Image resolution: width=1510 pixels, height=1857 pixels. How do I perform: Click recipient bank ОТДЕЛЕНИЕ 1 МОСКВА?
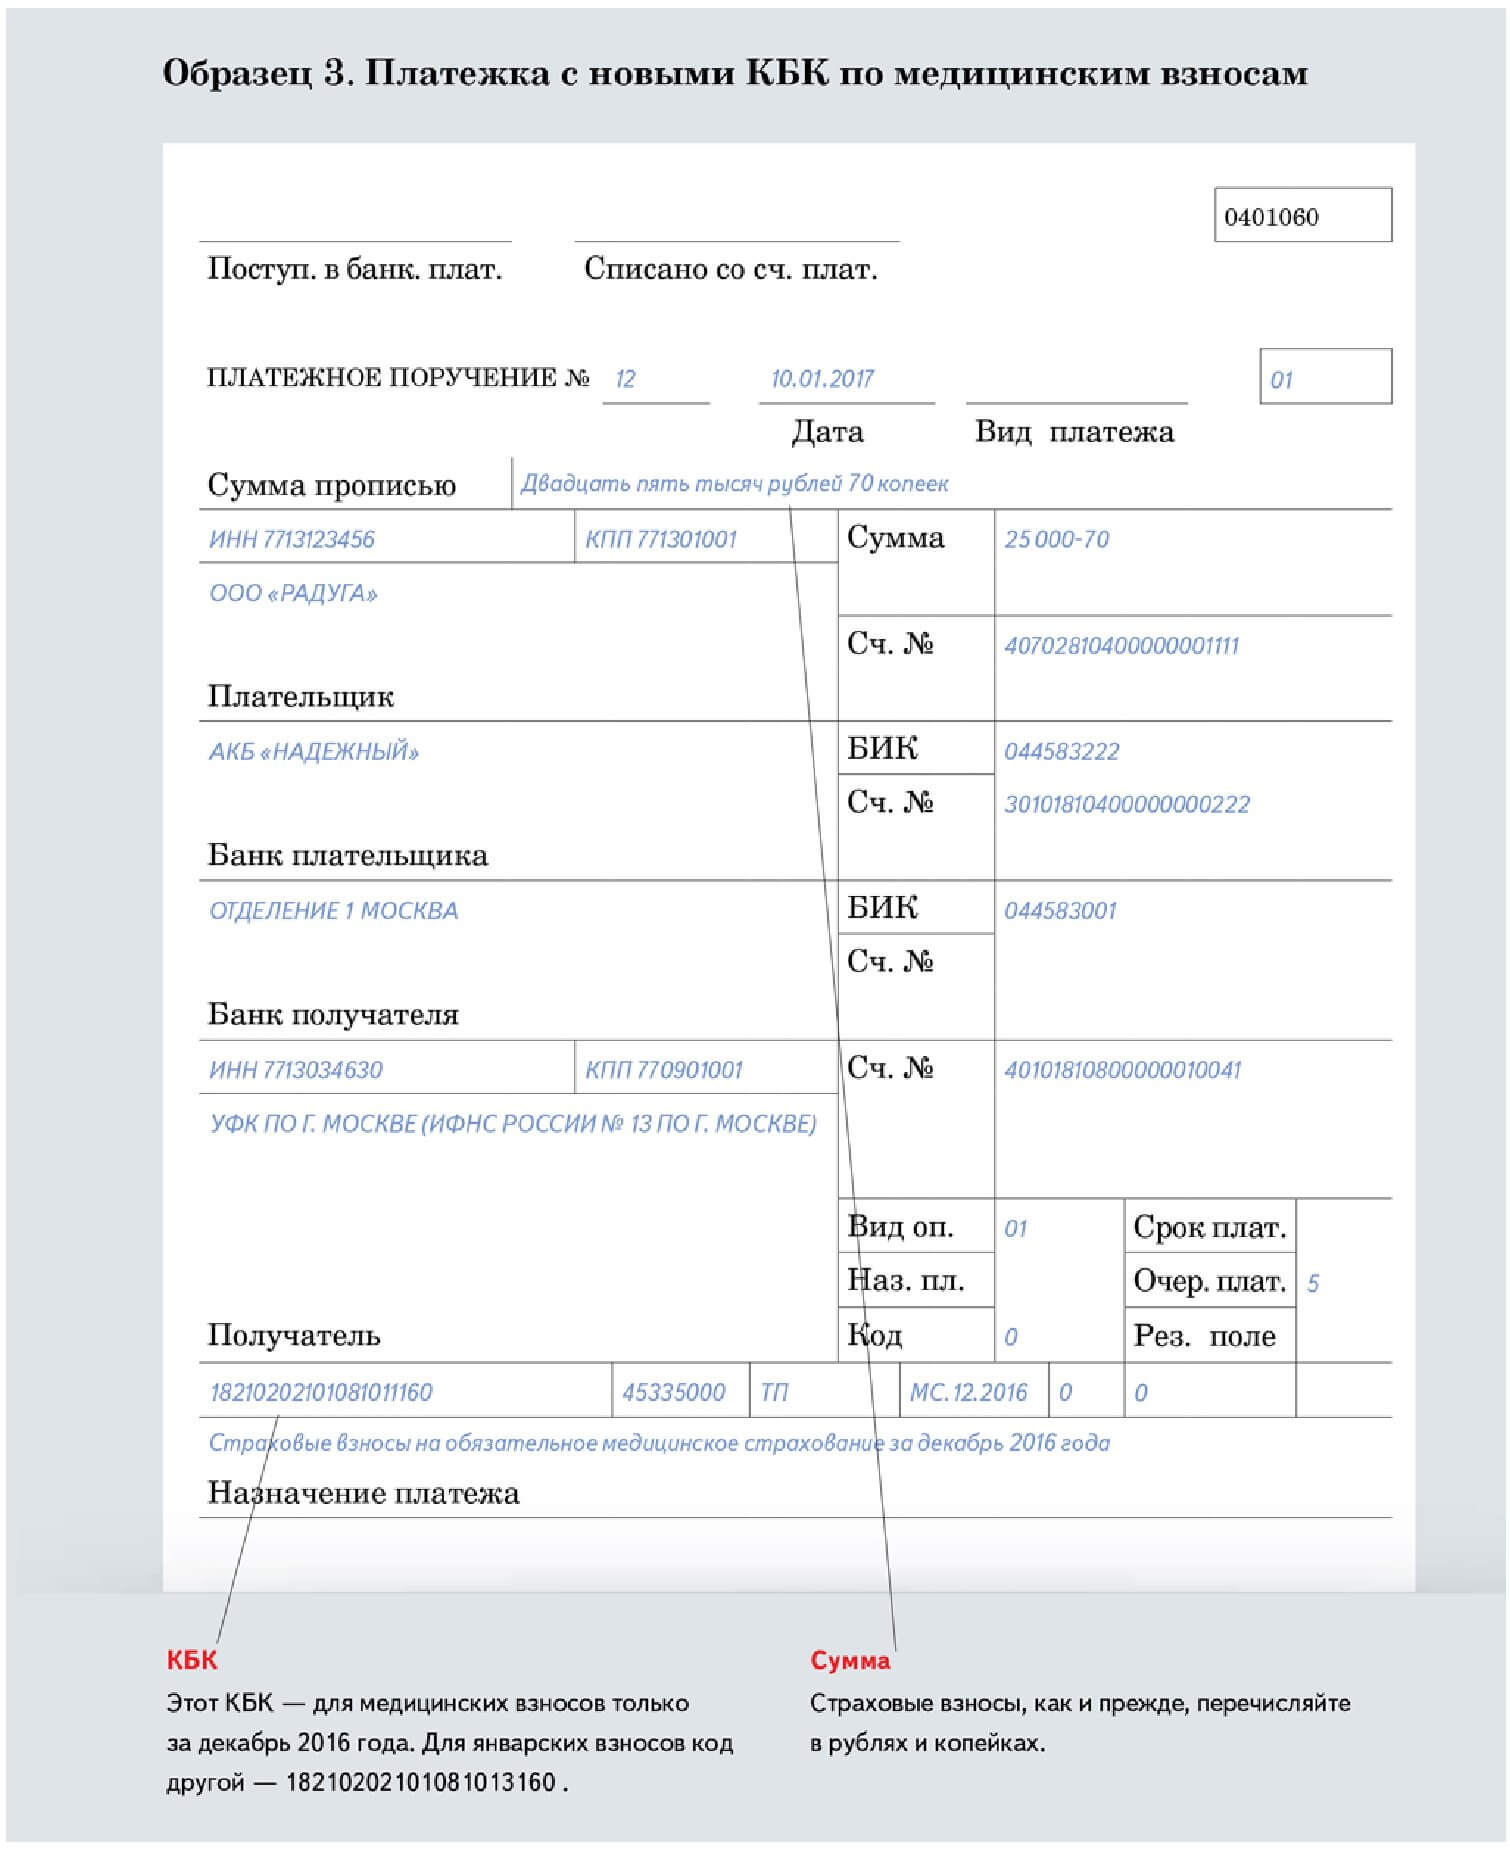click(334, 911)
